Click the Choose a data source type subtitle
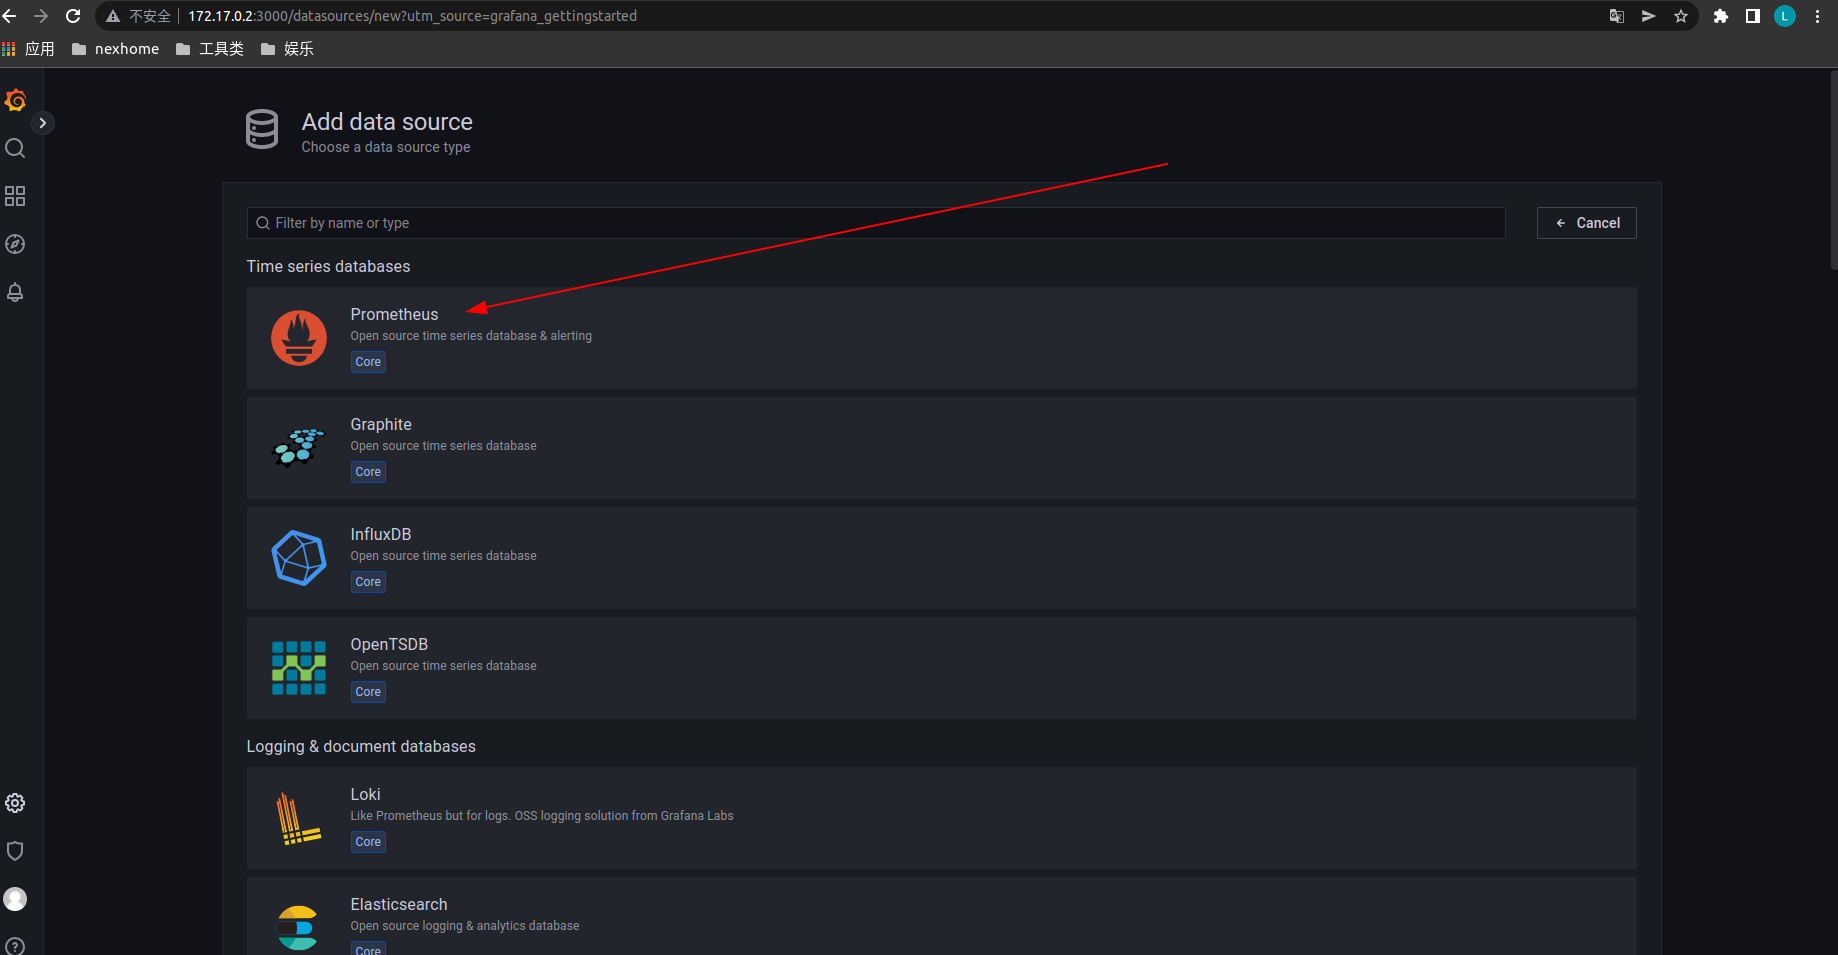The height and width of the screenshot is (955, 1838). 386,147
